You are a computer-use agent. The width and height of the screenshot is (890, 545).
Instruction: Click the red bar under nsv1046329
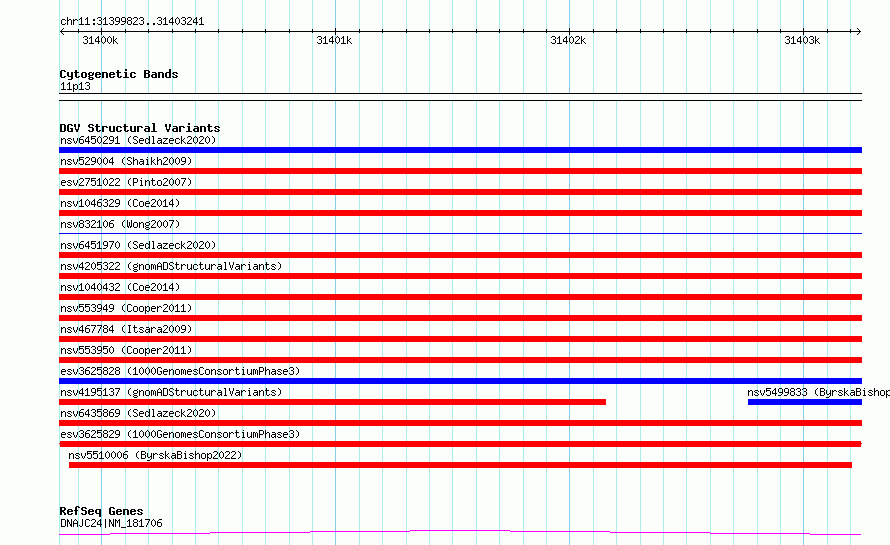[460, 213]
